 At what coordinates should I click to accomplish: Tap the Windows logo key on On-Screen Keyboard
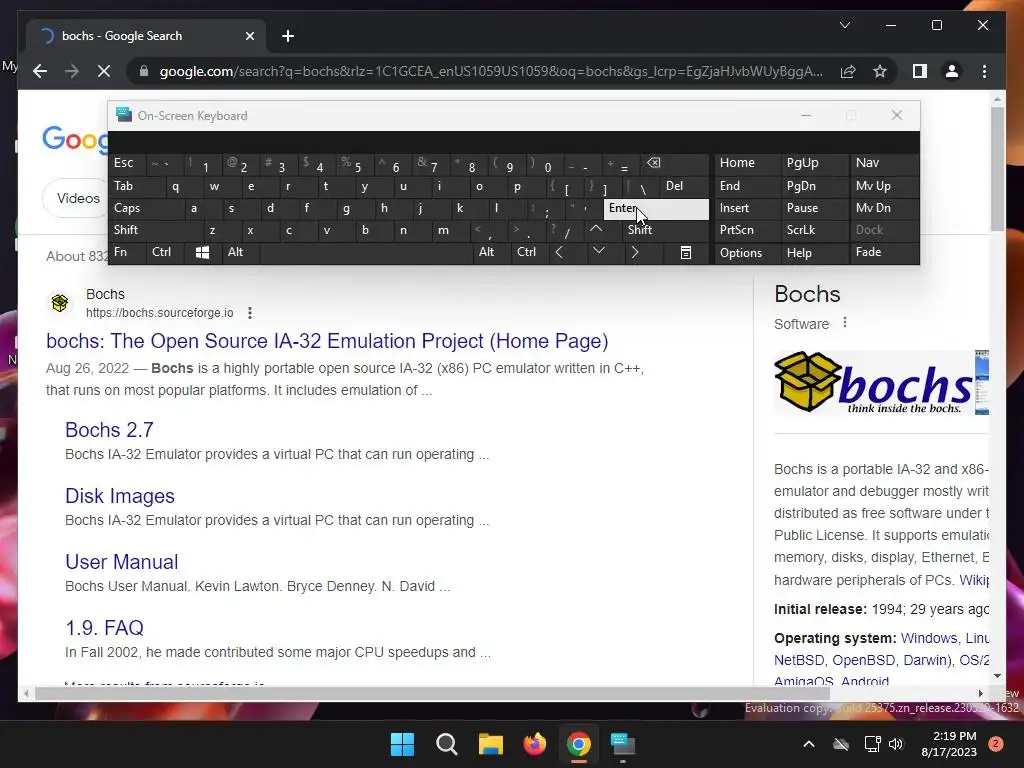[202, 252]
